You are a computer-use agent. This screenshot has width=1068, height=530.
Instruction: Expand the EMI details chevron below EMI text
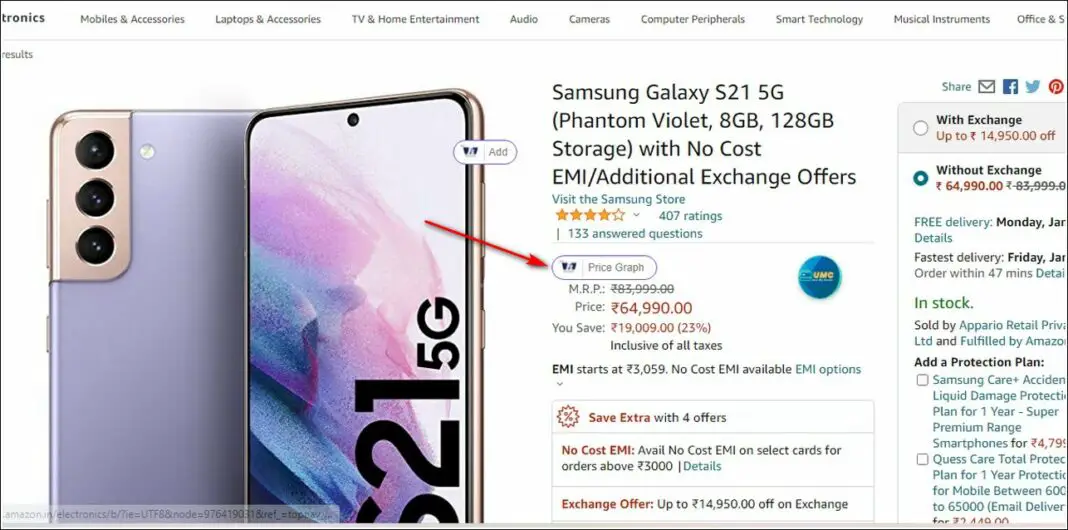pos(560,384)
